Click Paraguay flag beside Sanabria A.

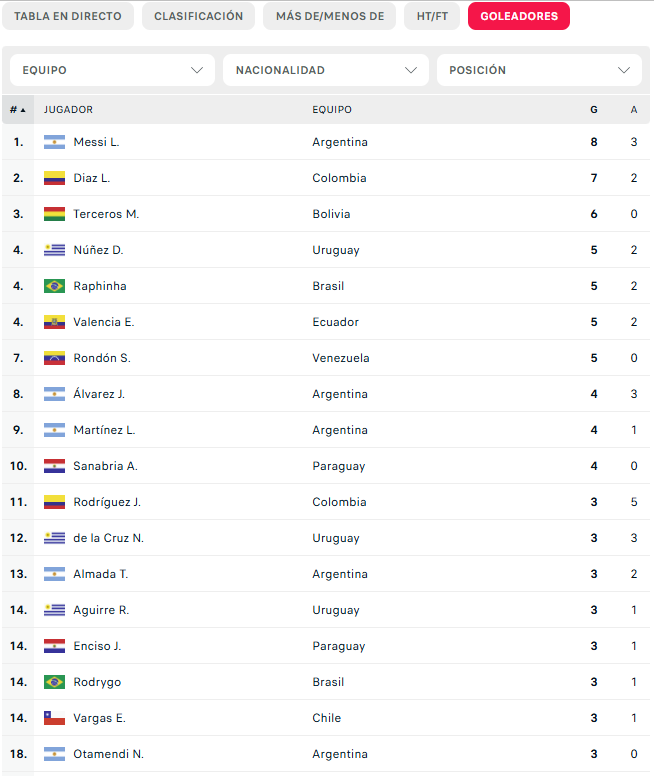tap(54, 466)
